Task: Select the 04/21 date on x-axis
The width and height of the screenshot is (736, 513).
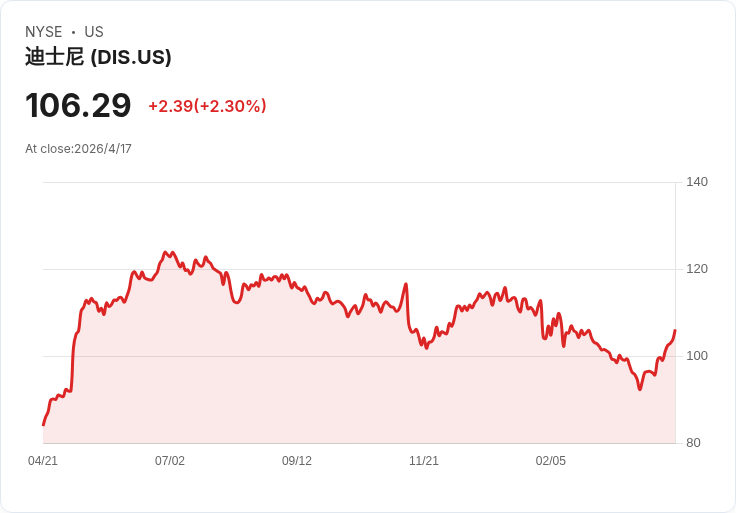Action: point(43,461)
